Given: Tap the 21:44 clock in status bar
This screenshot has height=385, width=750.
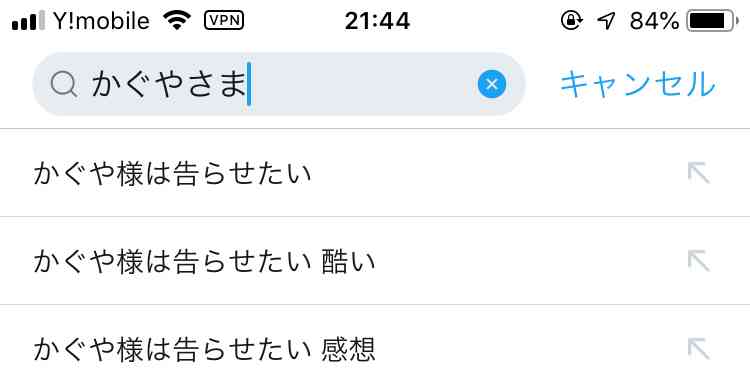Looking at the screenshot, I should [x=377, y=21].
